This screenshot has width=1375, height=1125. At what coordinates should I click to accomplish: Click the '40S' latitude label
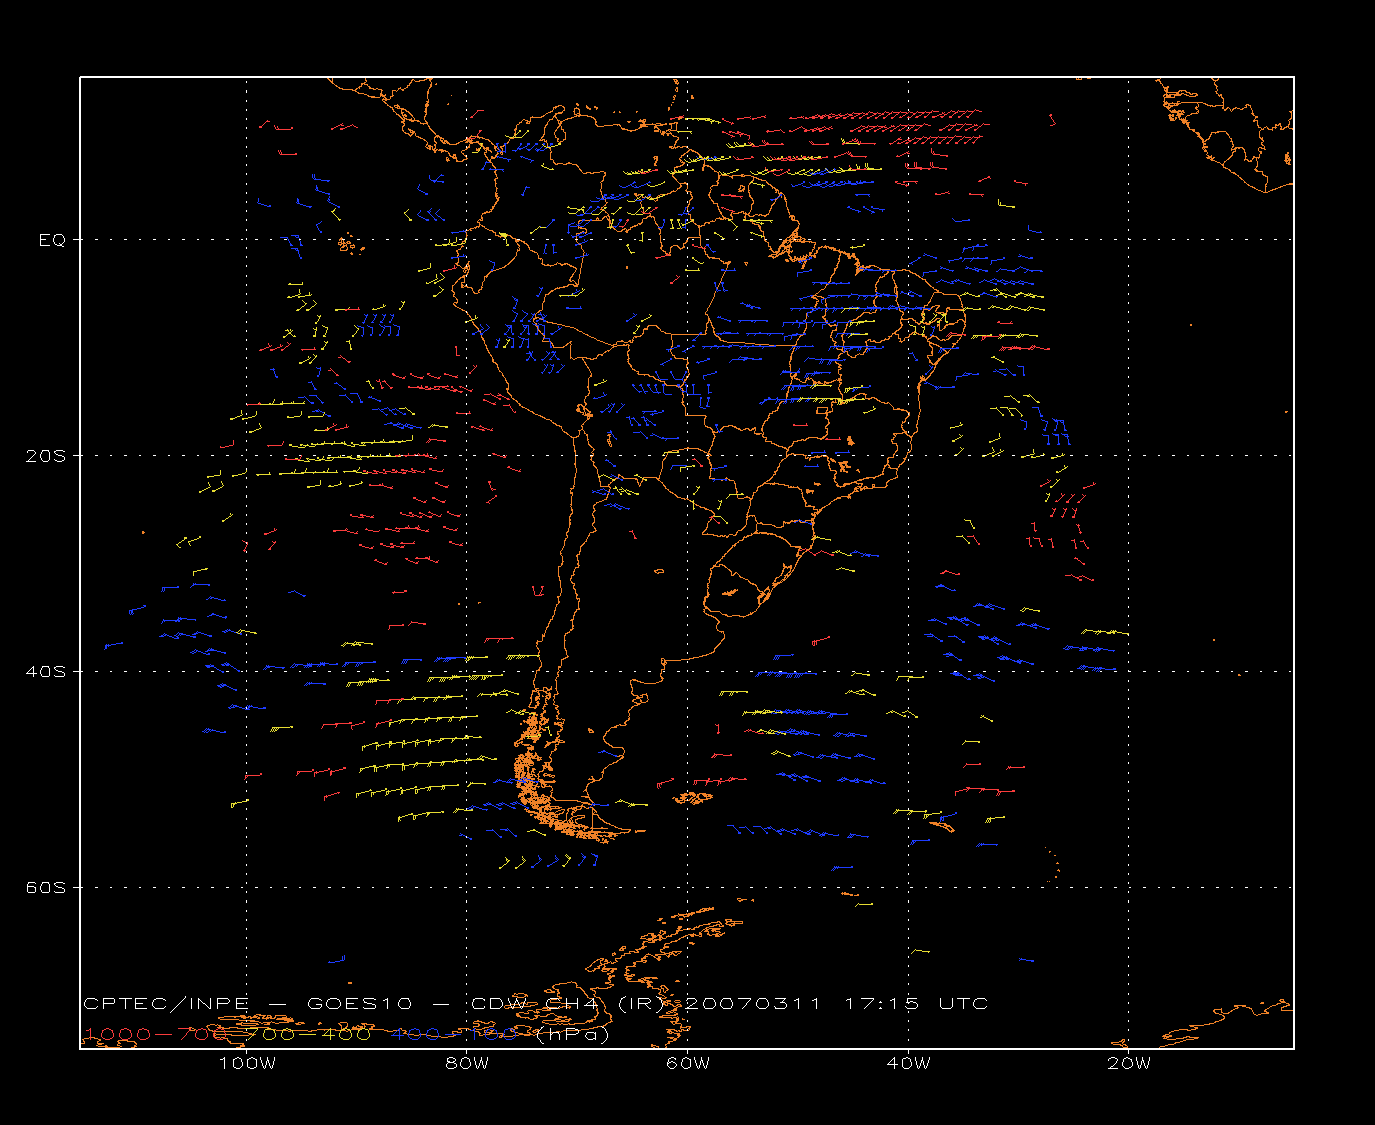point(45,671)
